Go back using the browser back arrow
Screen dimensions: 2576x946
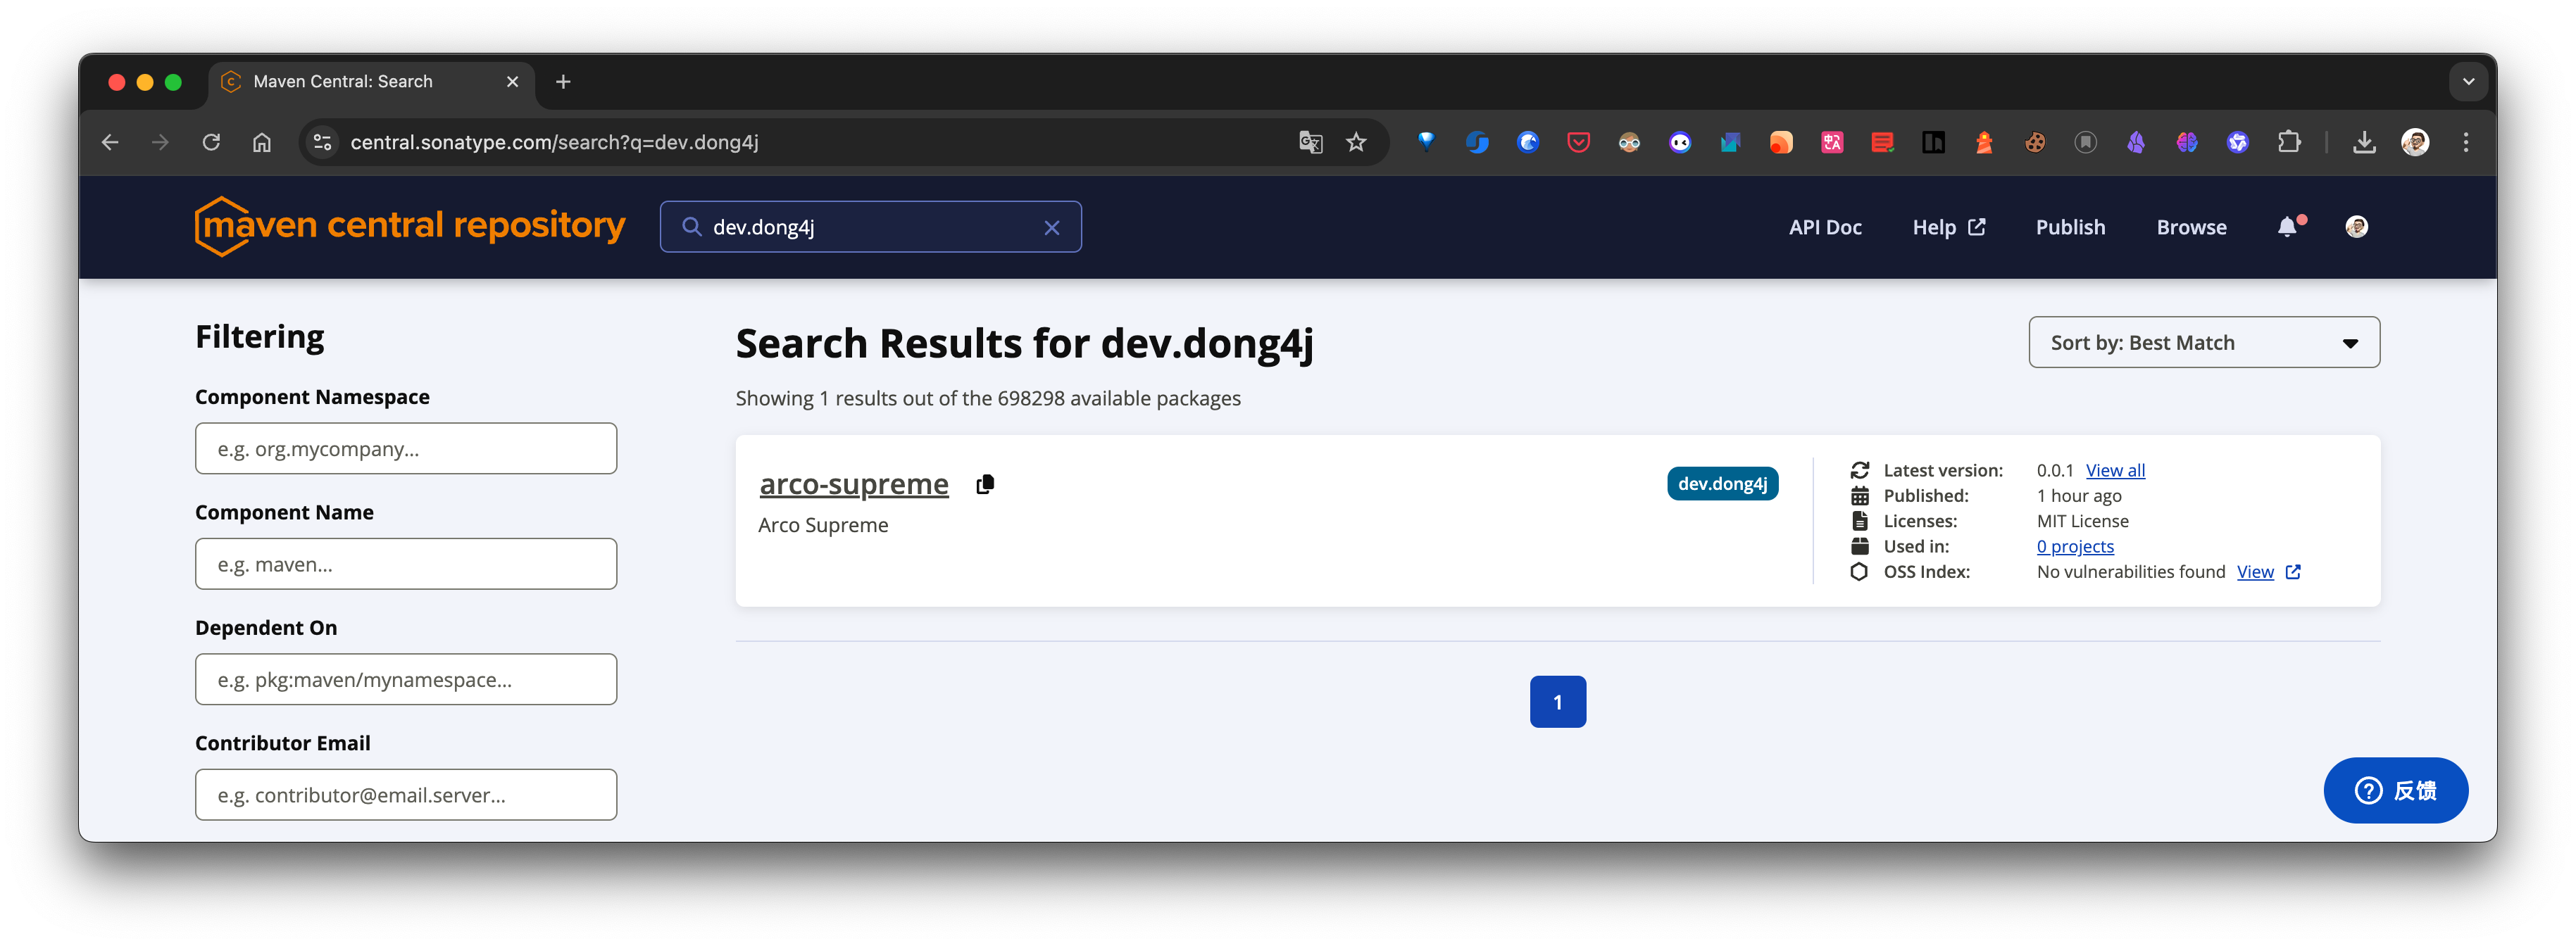[x=110, y=142]
